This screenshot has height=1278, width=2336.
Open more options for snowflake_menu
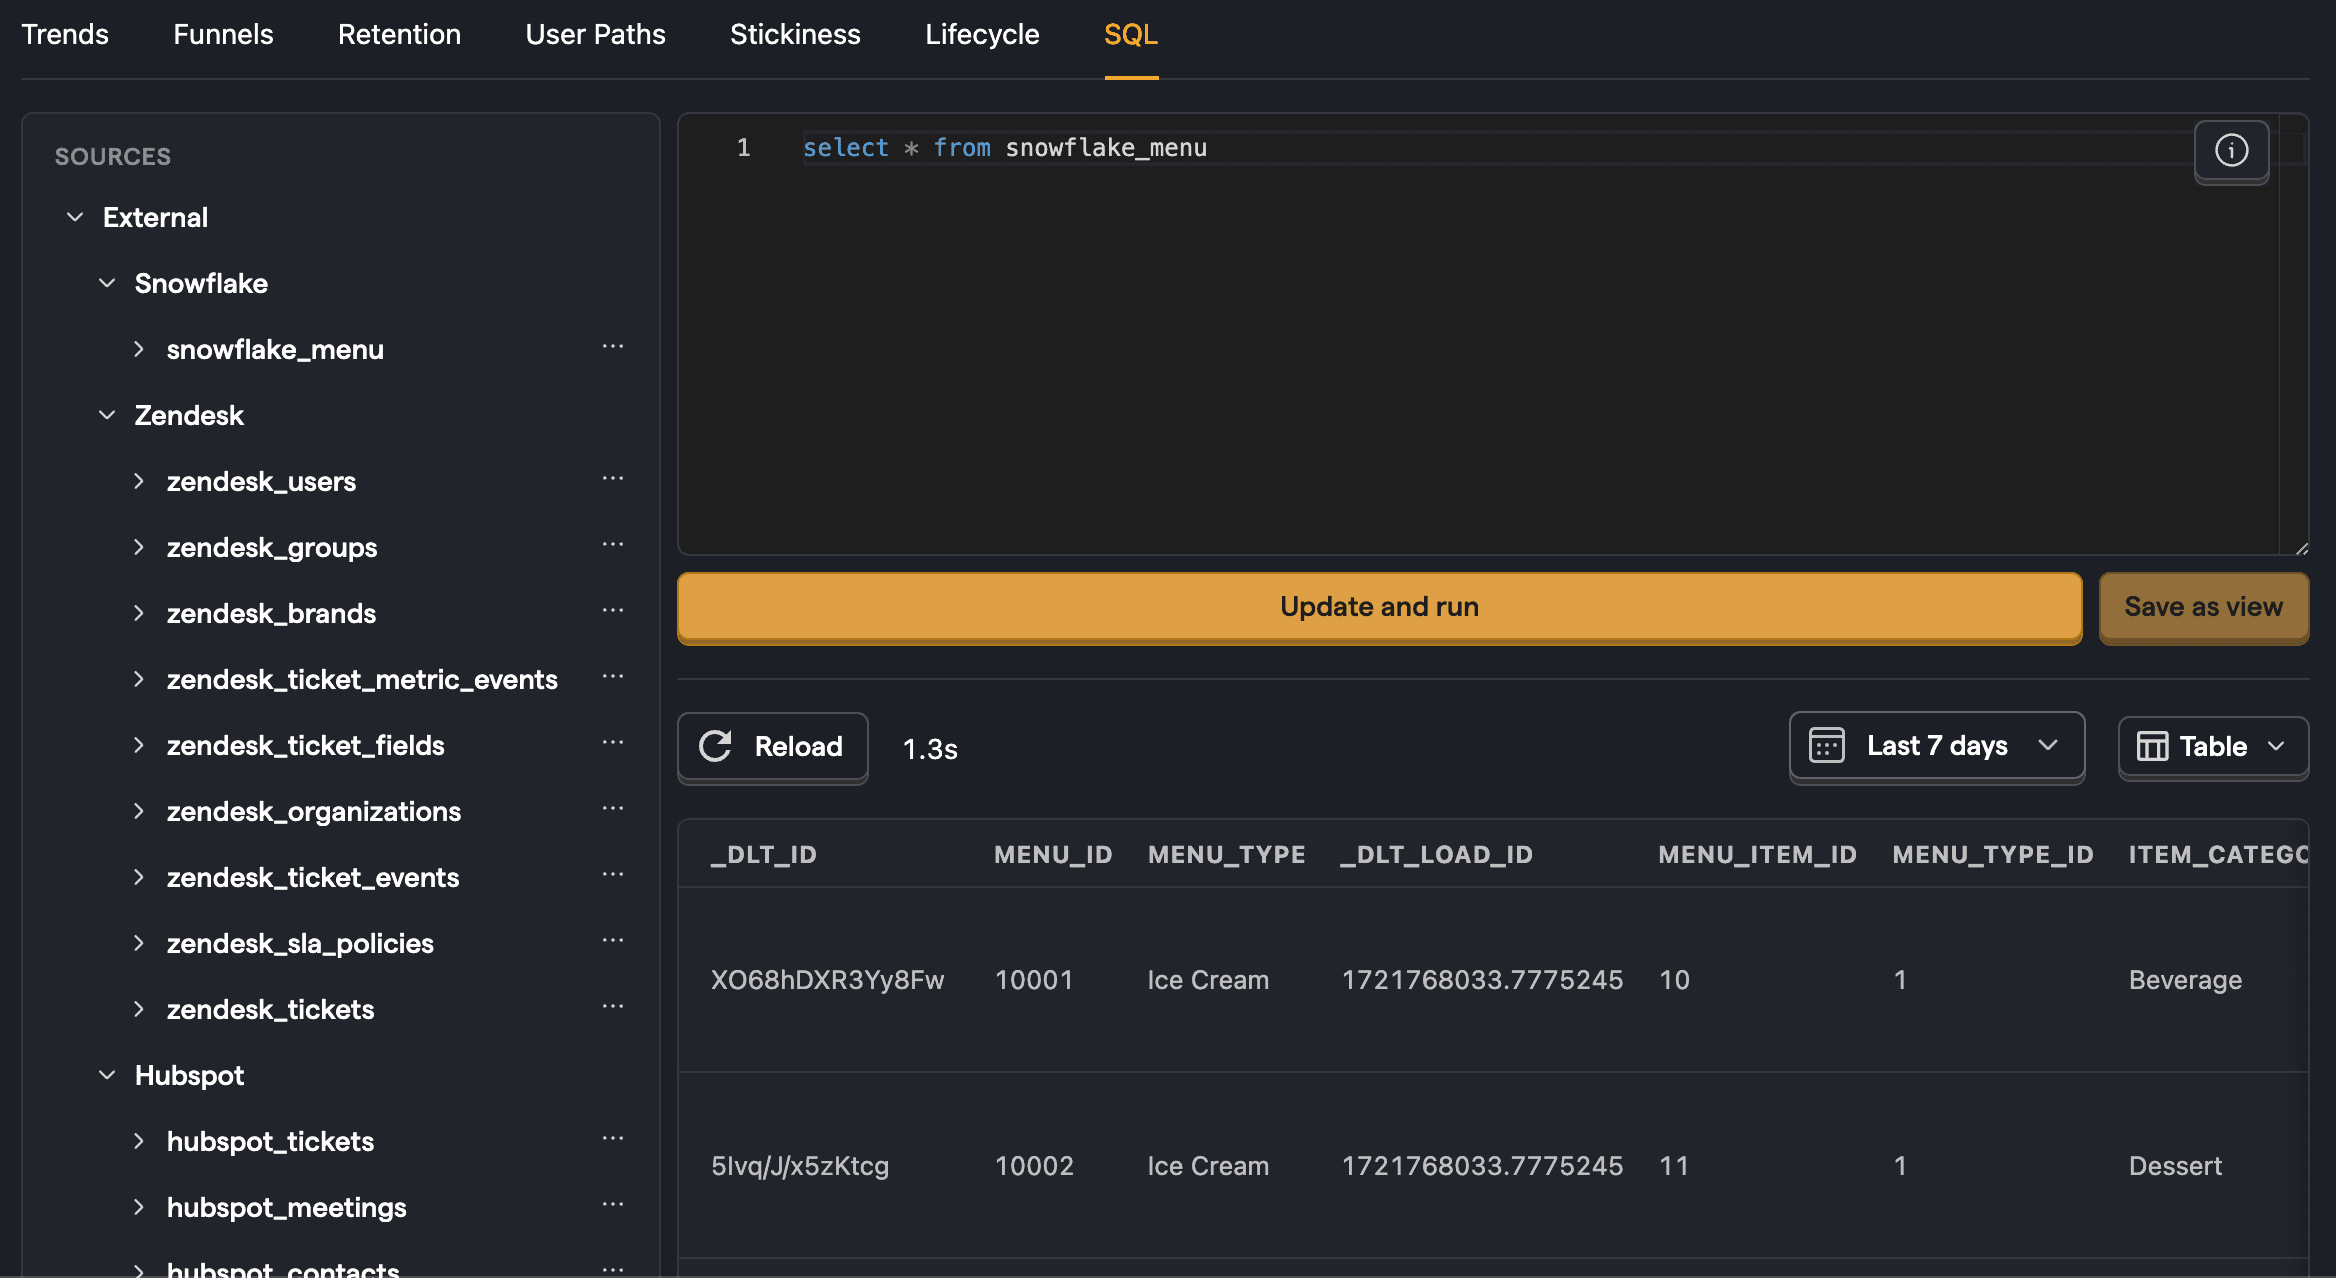[613, 348]
